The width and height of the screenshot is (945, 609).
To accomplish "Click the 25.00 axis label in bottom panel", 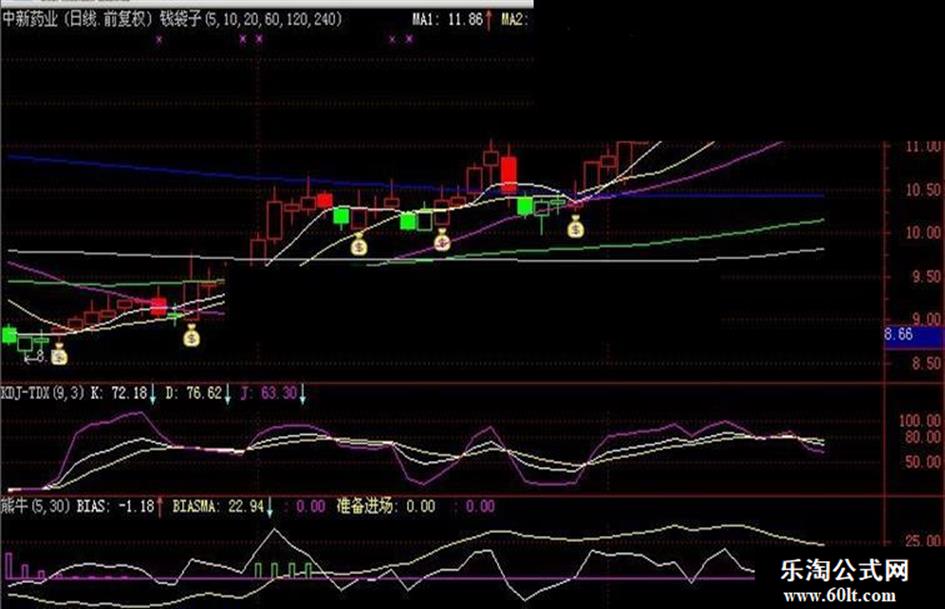I will pyautogui.click(x=922, y=540).
